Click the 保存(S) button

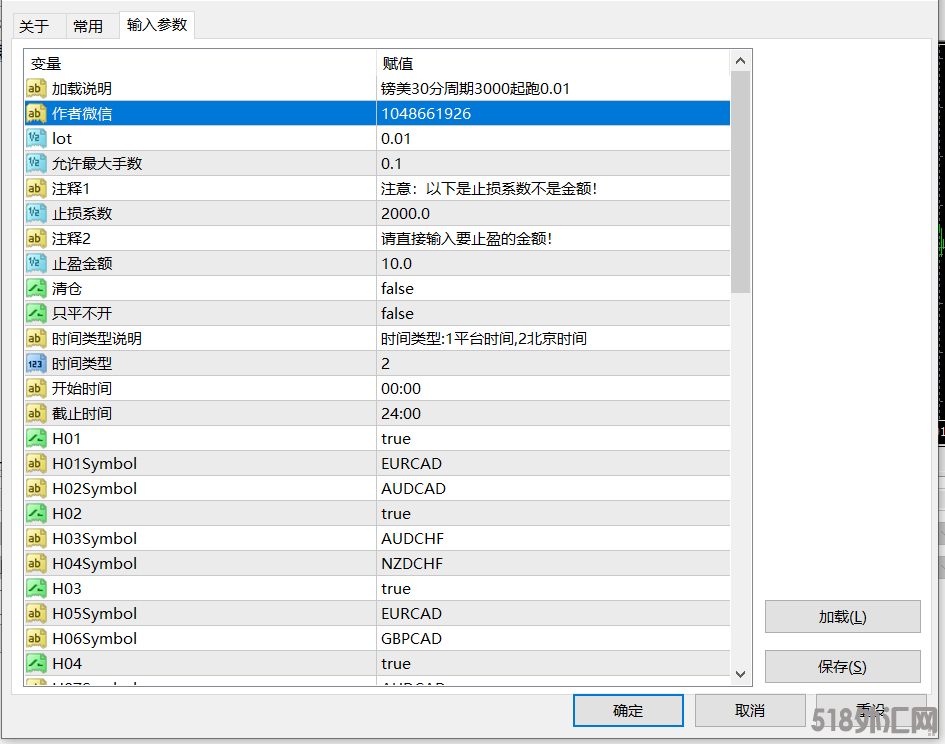pyautogui.click(x=842, y=667)
